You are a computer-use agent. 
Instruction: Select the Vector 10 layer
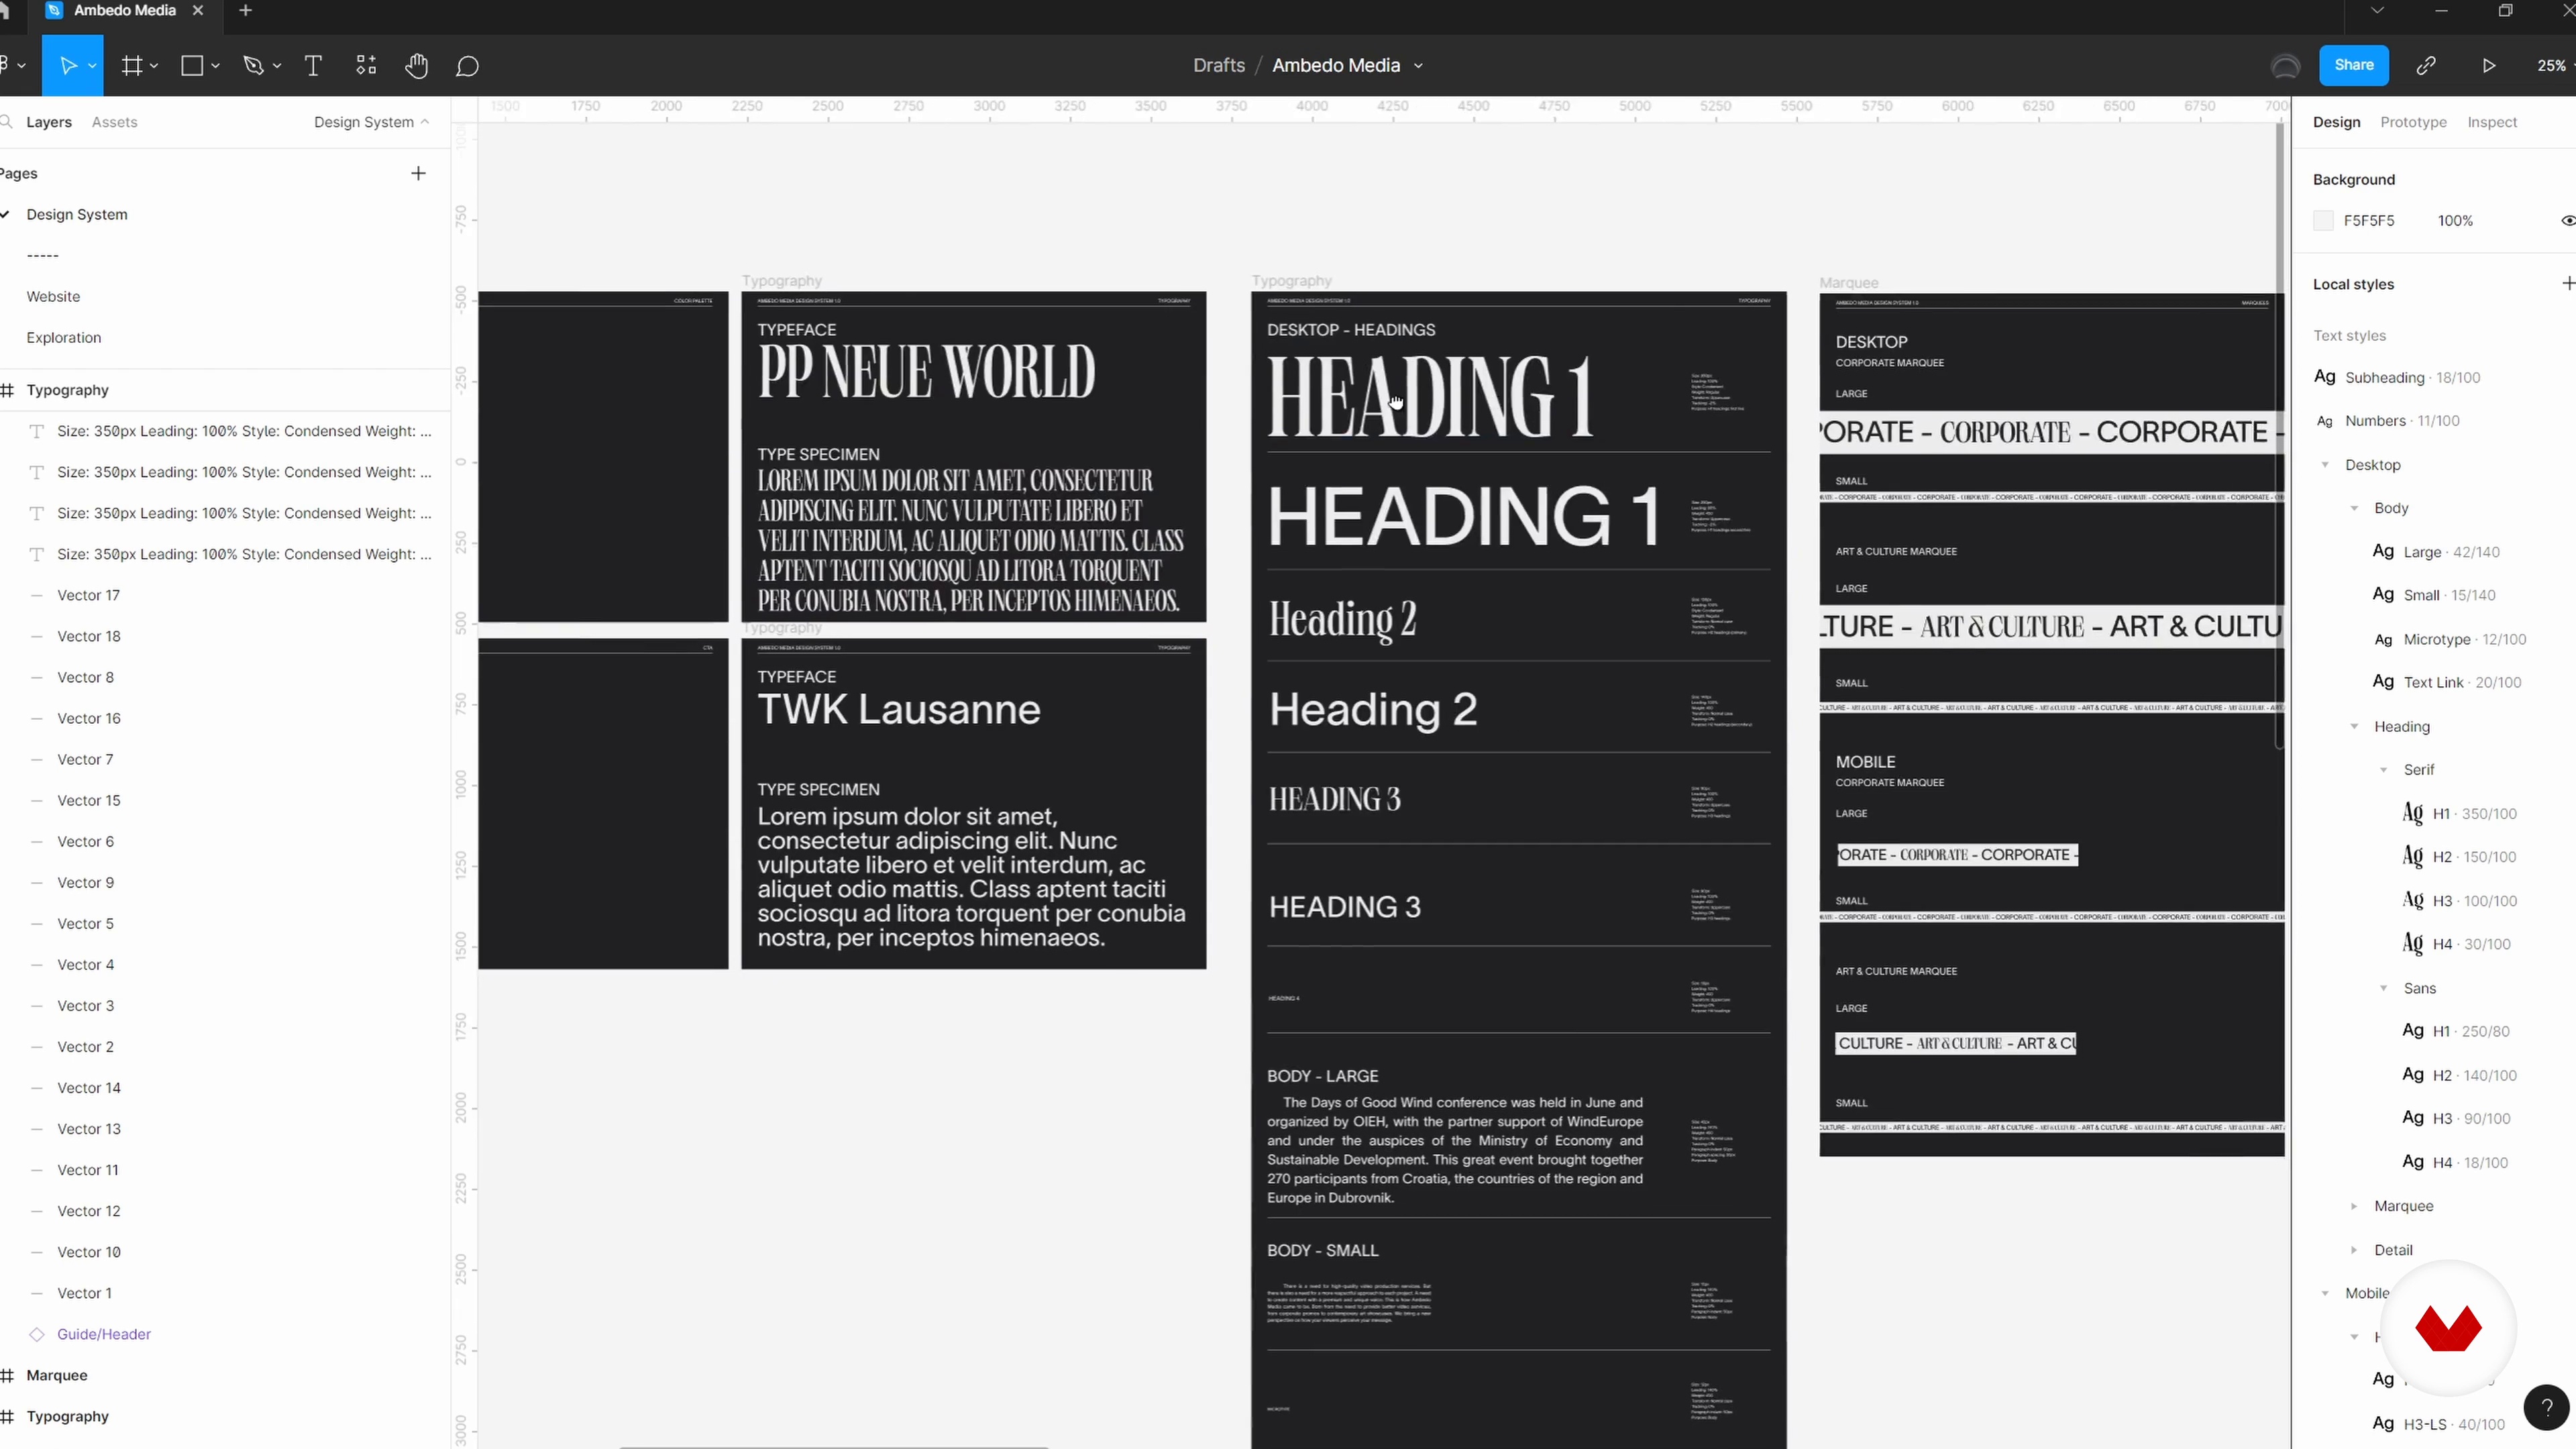click(x=88, y=1252)
